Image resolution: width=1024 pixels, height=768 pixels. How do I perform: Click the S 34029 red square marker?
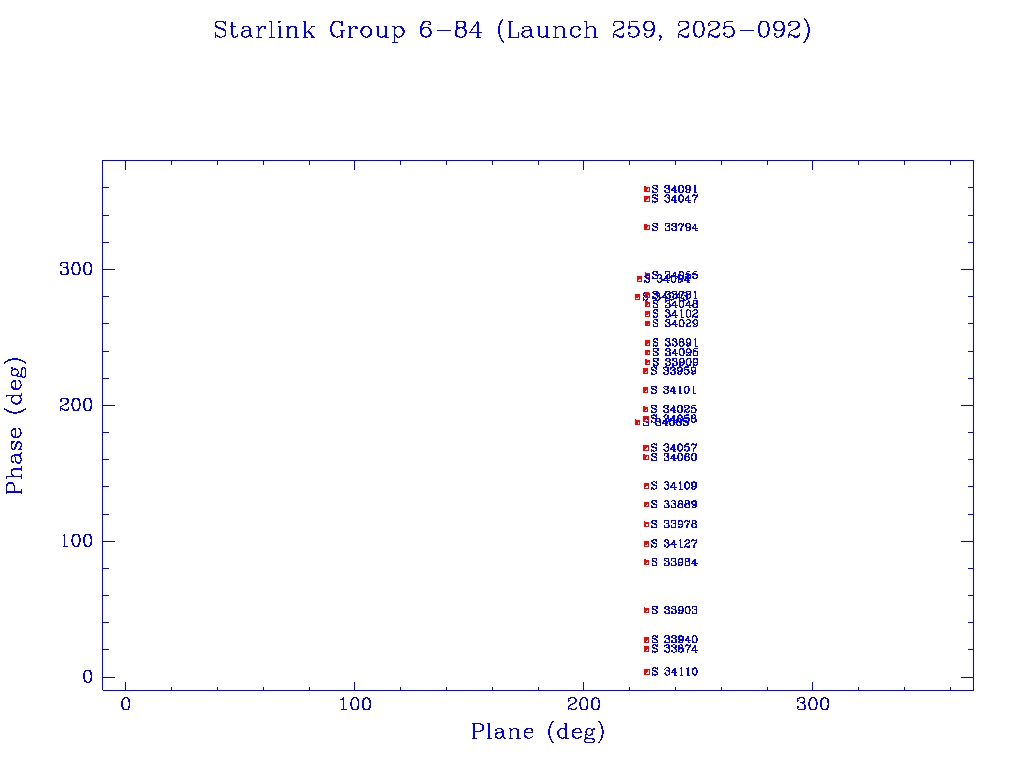click(x=648, y=323)
